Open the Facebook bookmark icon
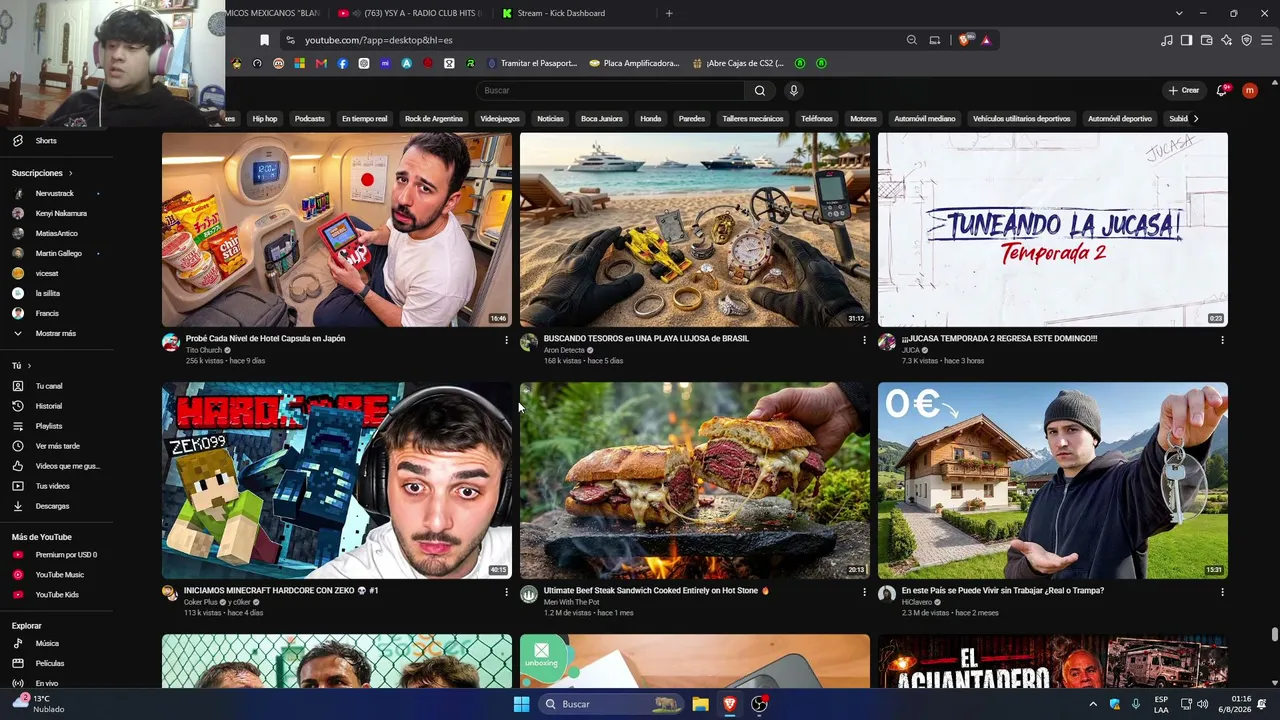1280x720 pixels. 342,63
